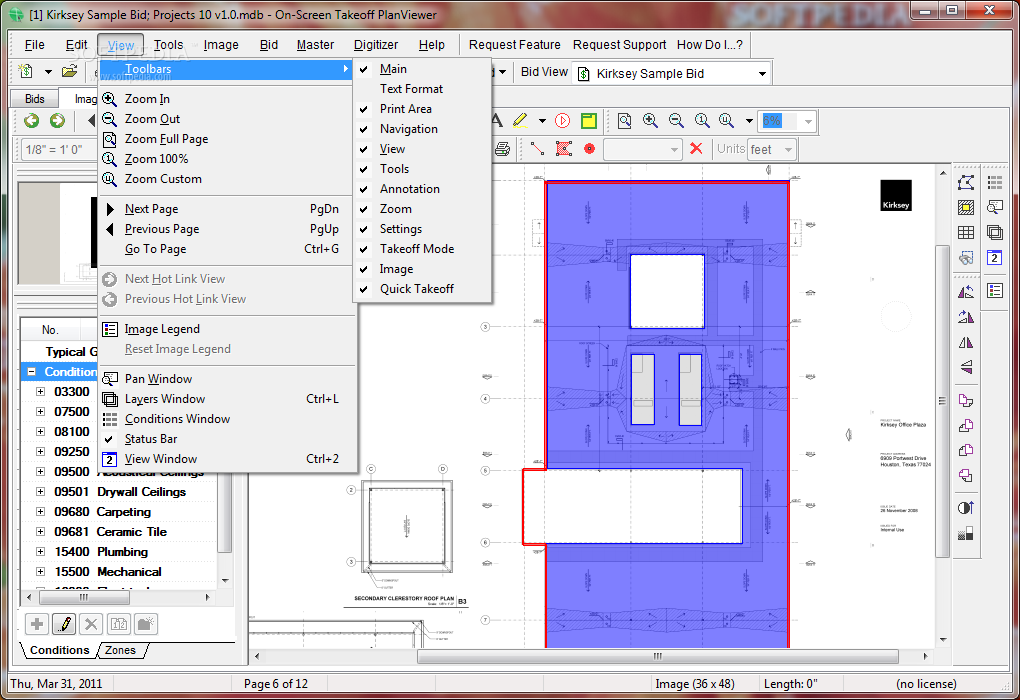Screen dimensions: 1020x700
Task: Select the yellow highlighter annotation tool
Action: coord(520,120)
